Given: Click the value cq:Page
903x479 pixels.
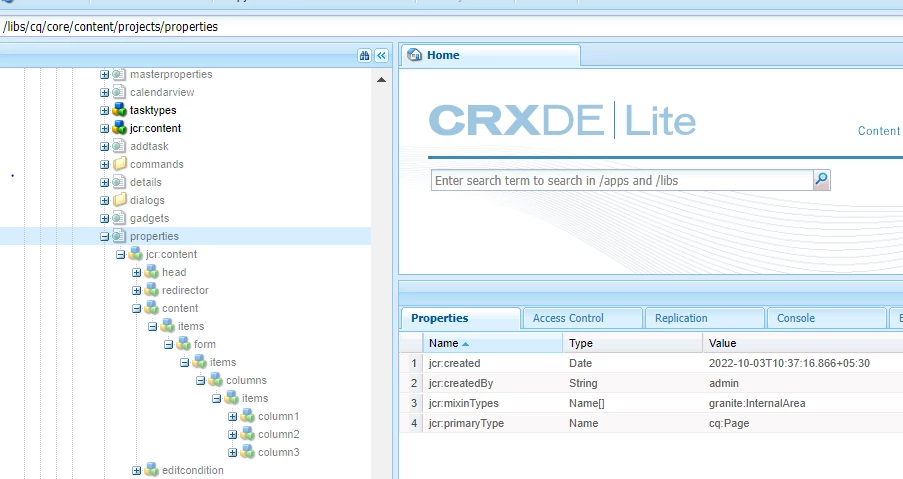Looking at the screenshot, I should (729, 423).
